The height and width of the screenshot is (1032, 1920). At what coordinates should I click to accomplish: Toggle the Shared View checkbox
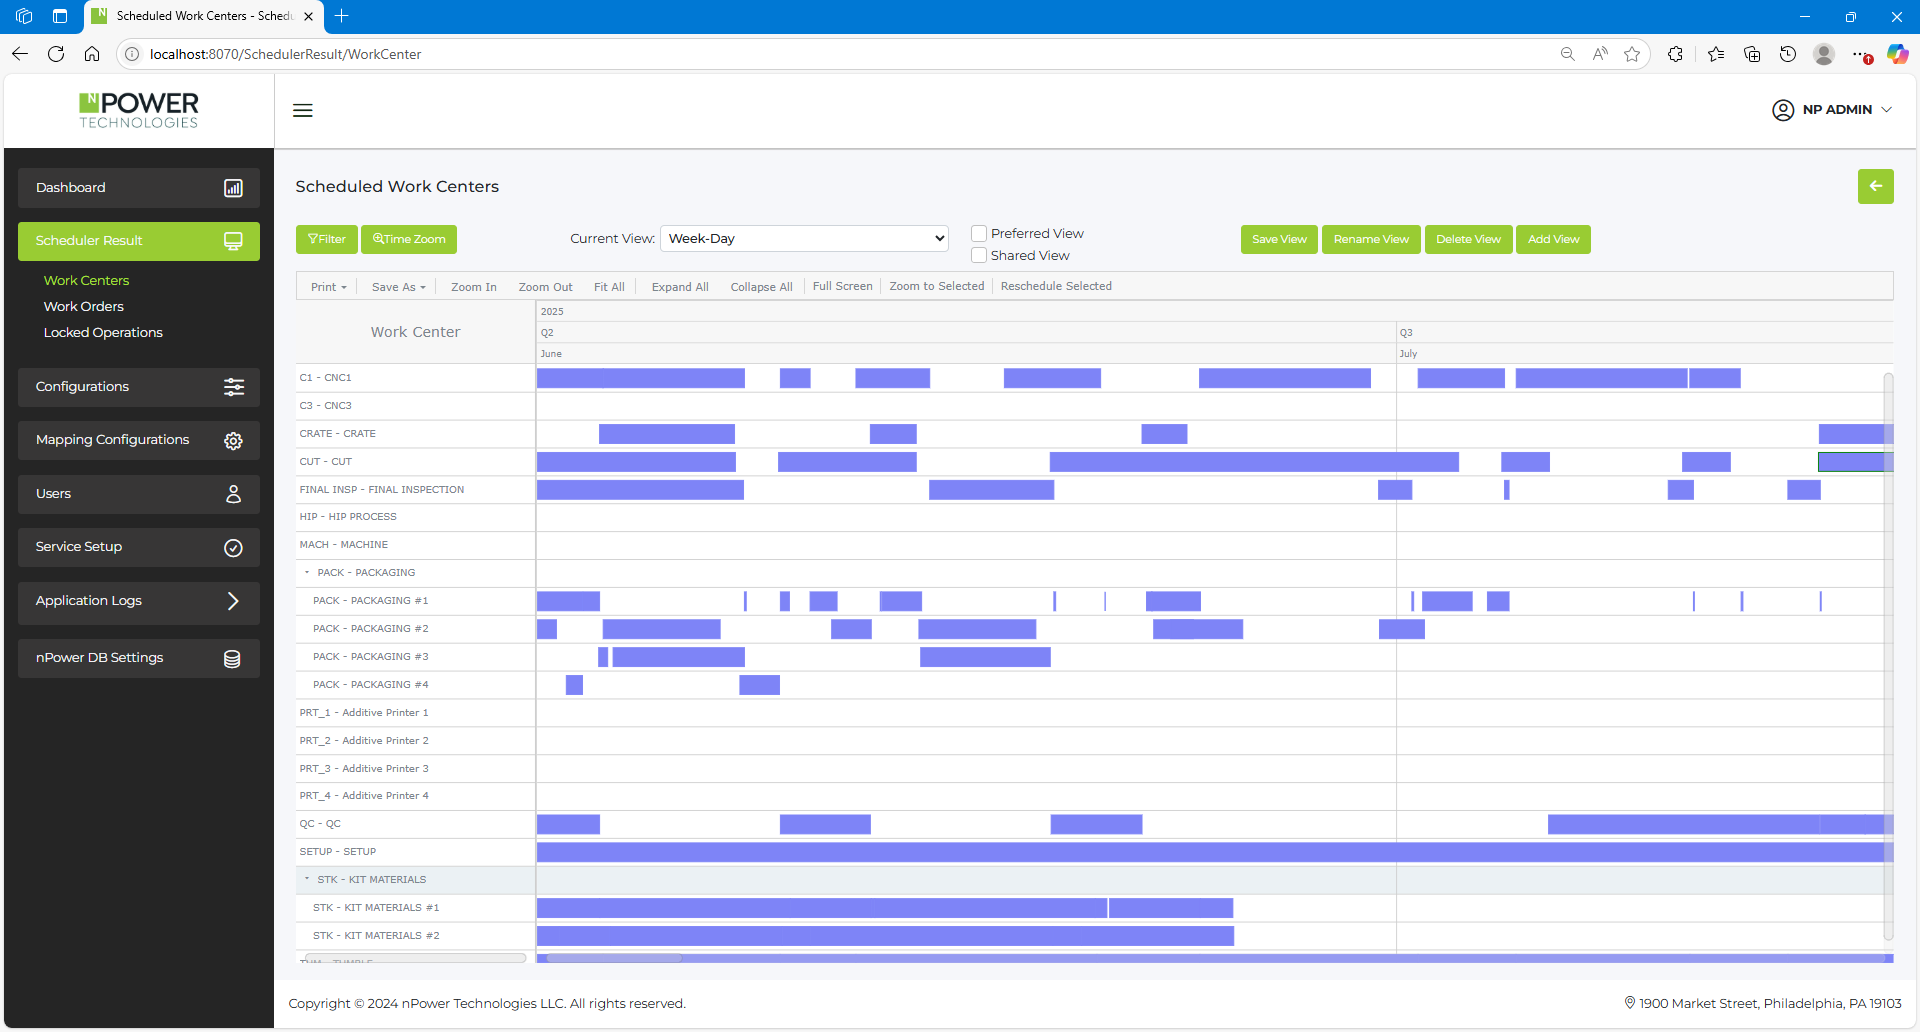pyautogui.click(x=979, y=255)
